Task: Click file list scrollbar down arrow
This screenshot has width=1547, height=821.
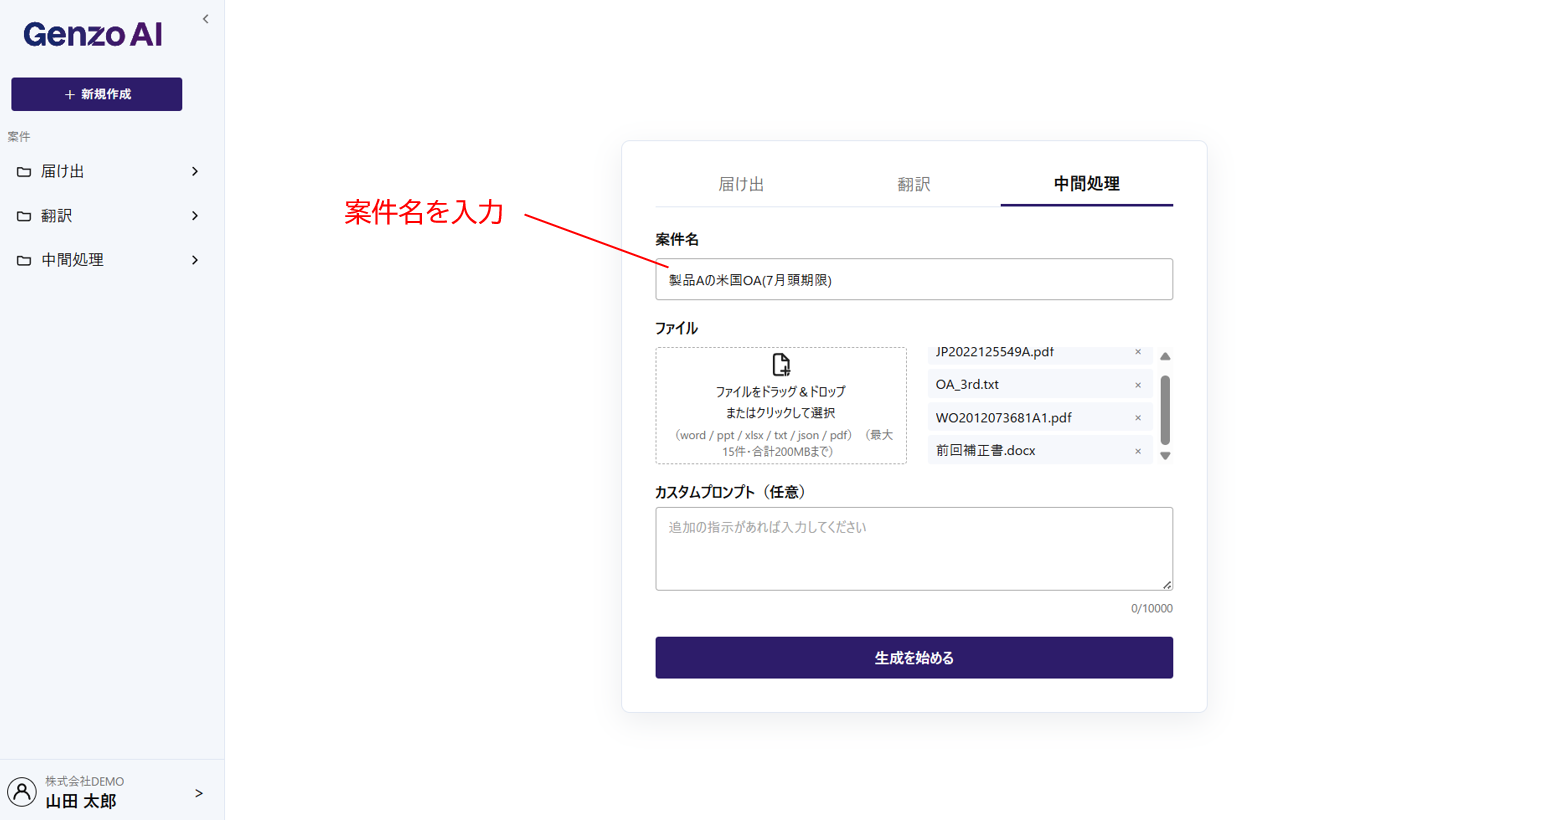Action: pos(1165,456)
